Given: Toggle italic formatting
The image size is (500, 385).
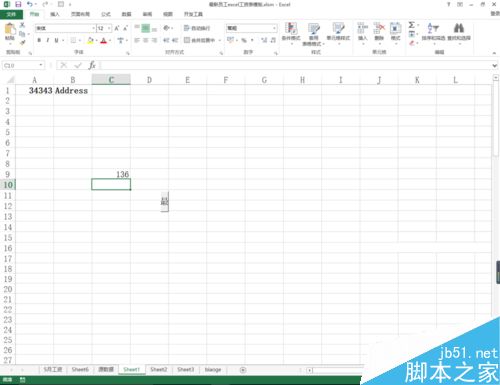Looking at the screenshot, I should pyautogui.click(x=48, y=40).
